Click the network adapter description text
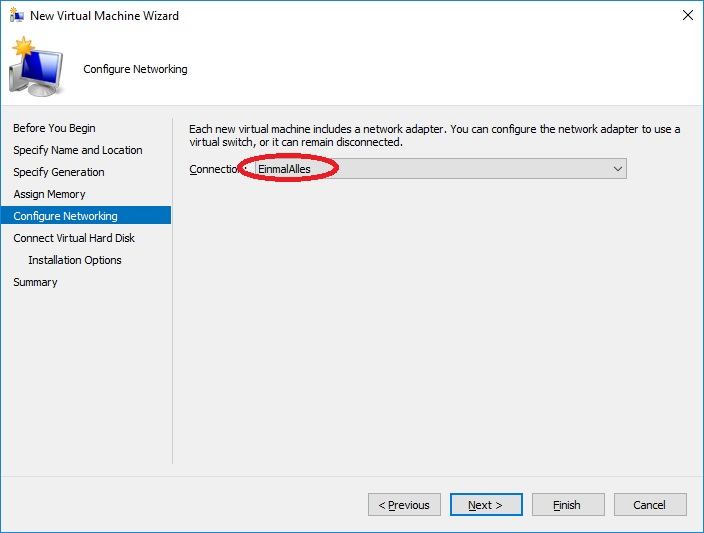This screenshot has height=533, width=704. pyautogui.click(x=434, y=136)
